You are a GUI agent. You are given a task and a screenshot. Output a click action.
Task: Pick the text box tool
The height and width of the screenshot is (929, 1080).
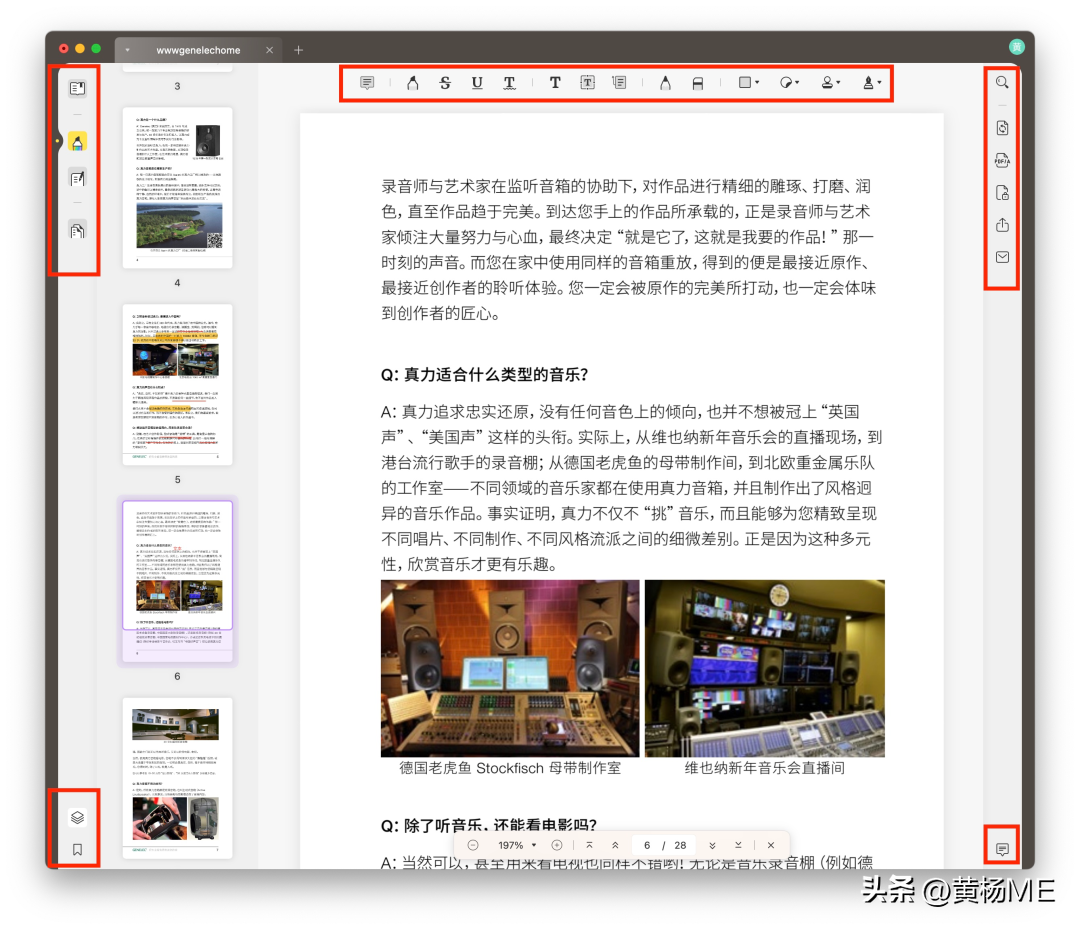click(587, 83)
